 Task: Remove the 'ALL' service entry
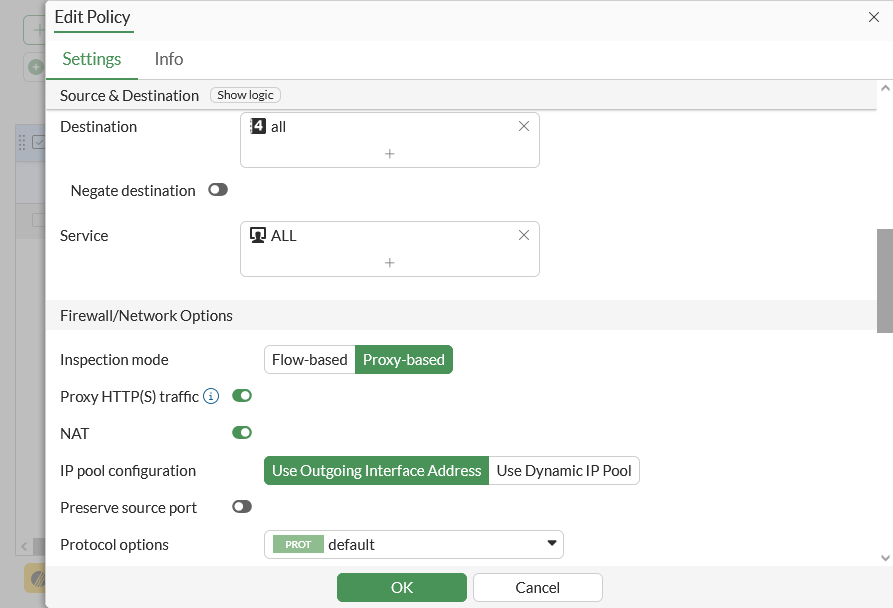(523, 235)
